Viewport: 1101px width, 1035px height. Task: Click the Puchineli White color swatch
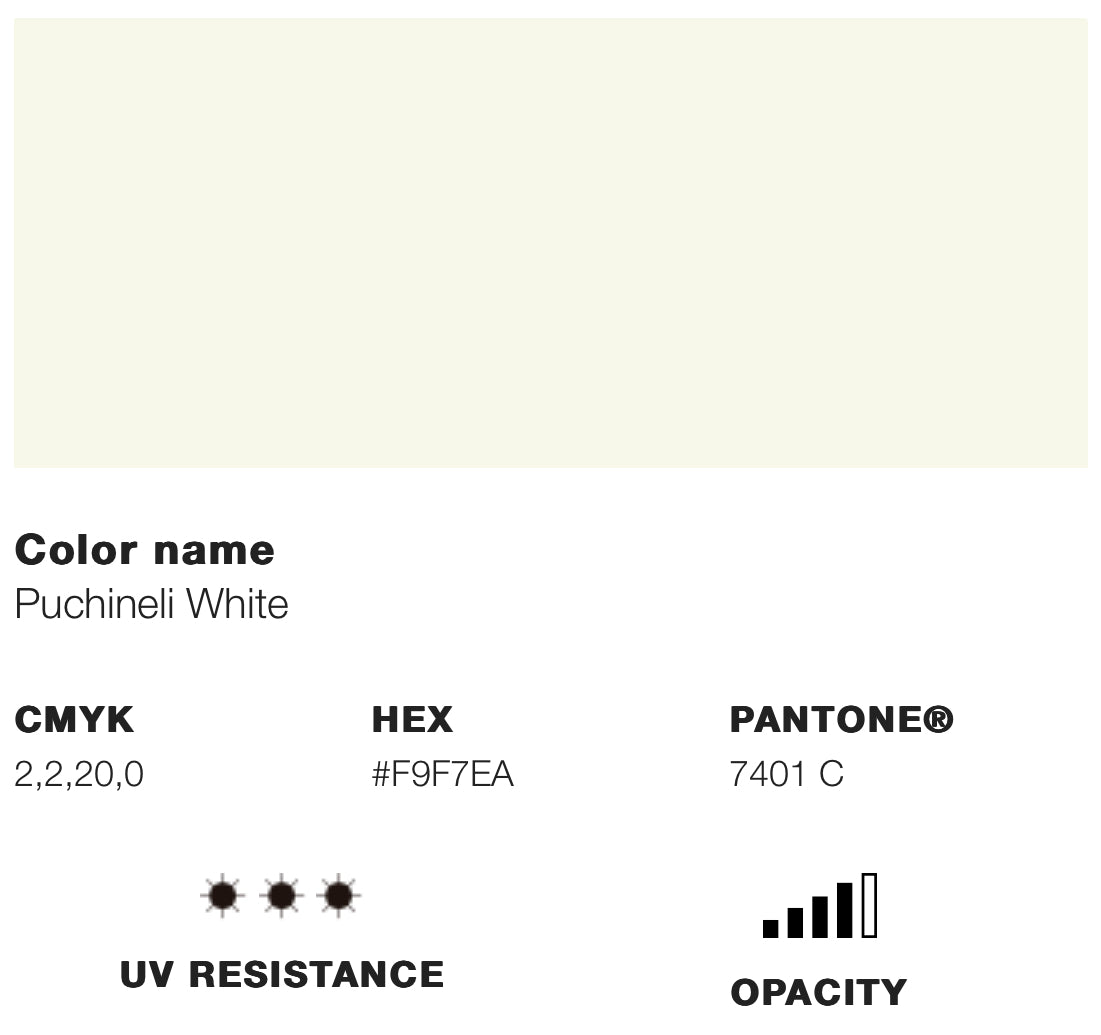tap(550, 242)
